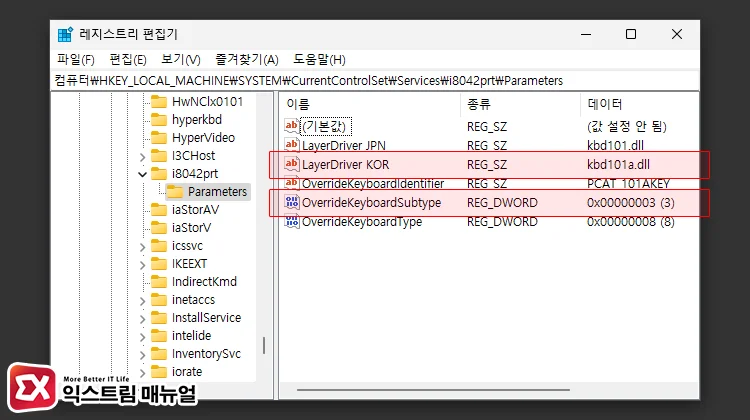
Task: Expand the InstallService tree node
Action: (142, 318)
